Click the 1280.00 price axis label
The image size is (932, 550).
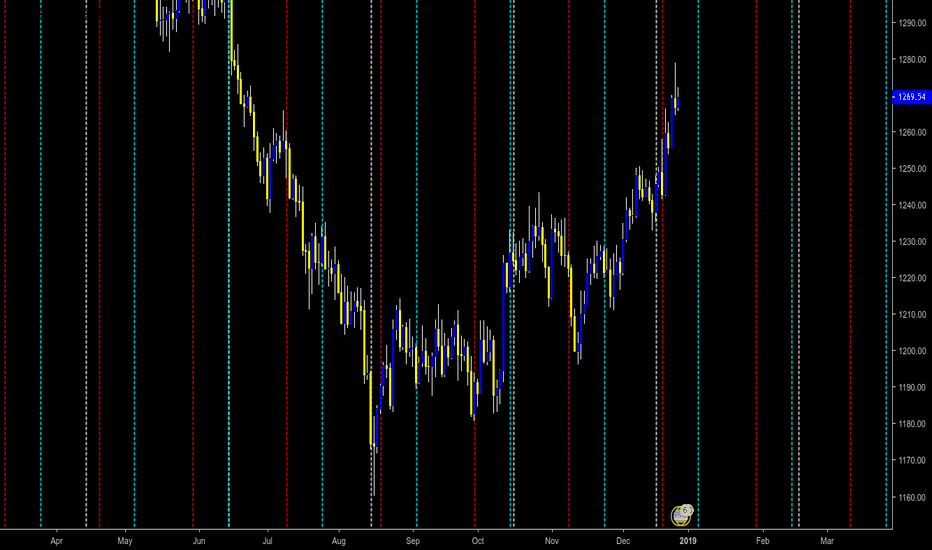912,59
